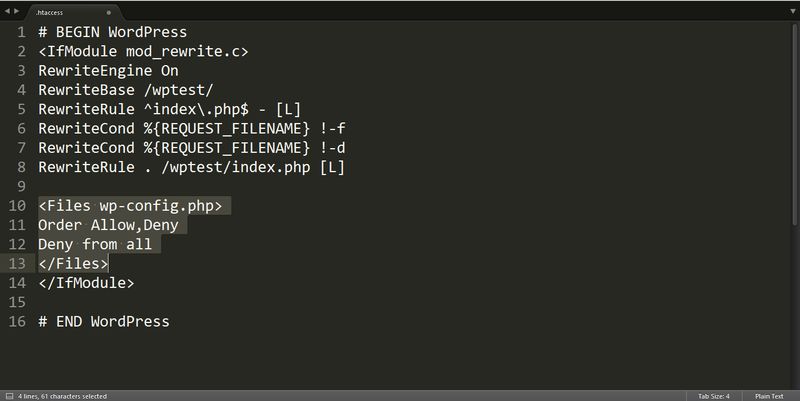Click line number 10 in gutter
This screenshot has width=800, height=401.
[17, 206]
